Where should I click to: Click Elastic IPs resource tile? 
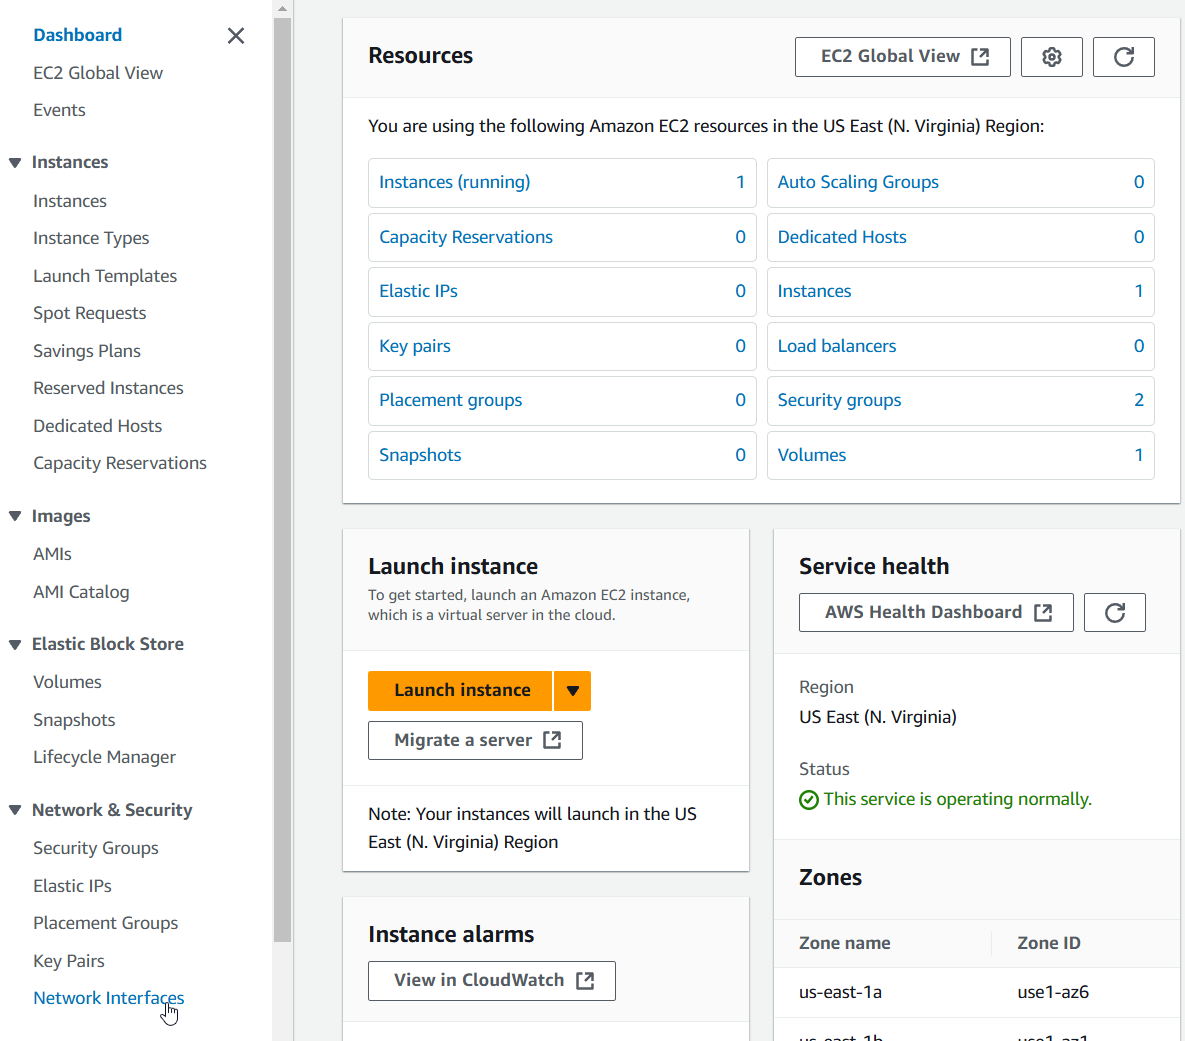click(x=562, y=291)
